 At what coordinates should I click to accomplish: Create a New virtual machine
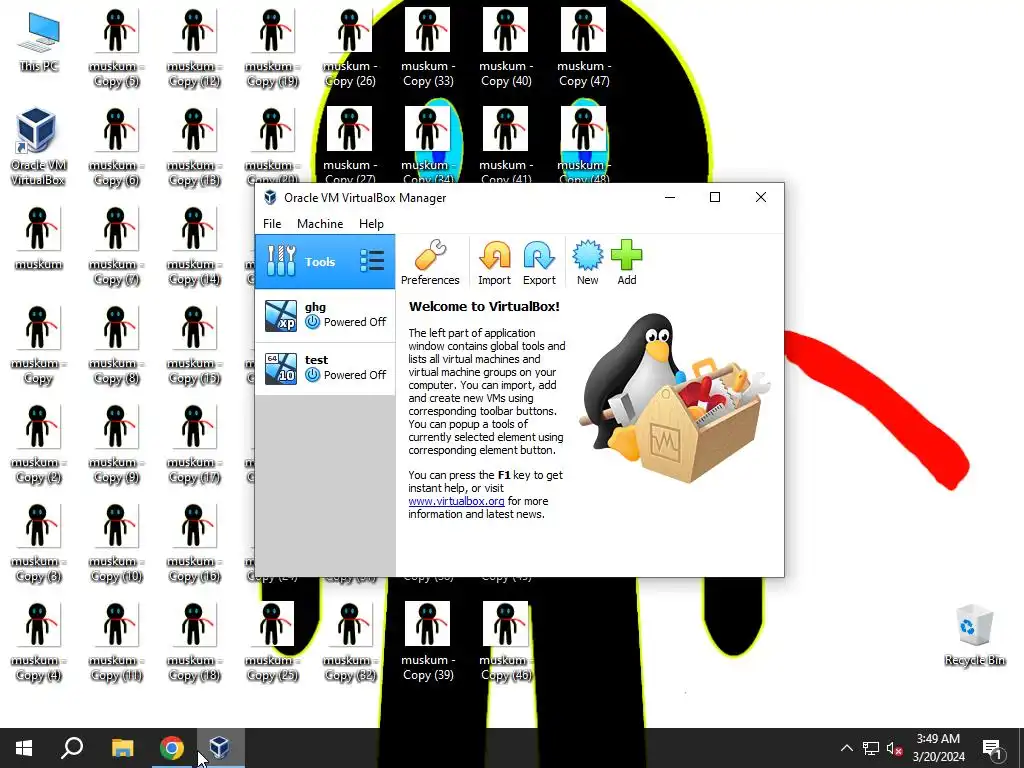587,262
